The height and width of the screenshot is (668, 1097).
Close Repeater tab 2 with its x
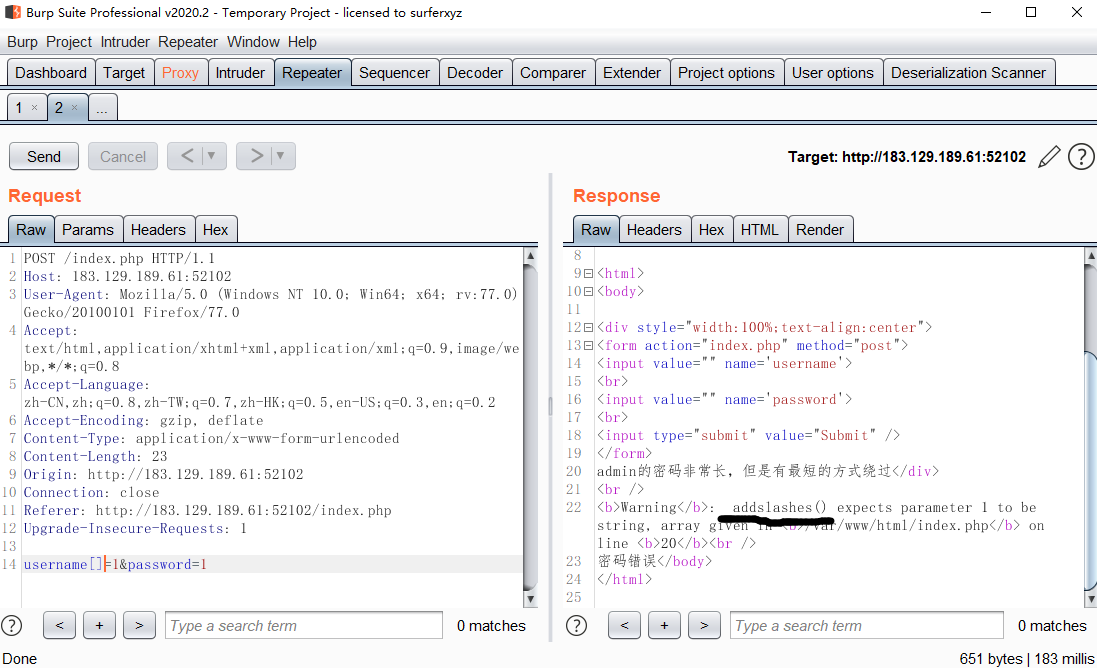[x=74, y=108]
